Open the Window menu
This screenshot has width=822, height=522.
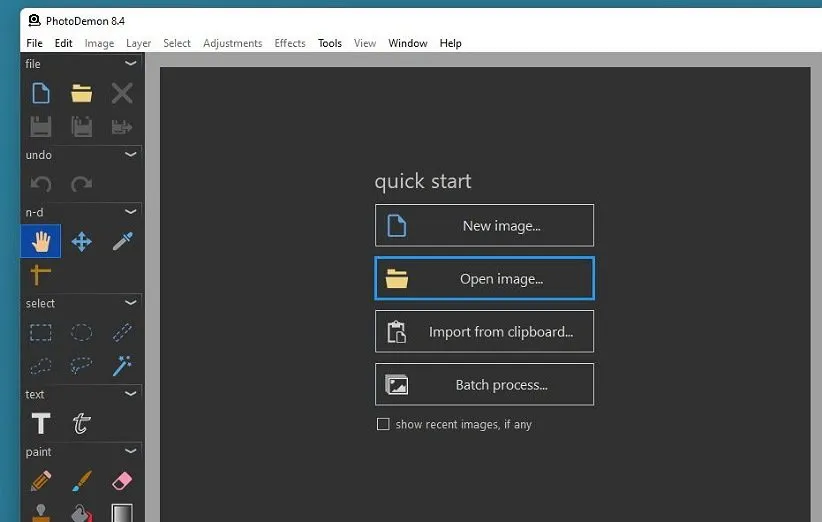tap(407, 43)
